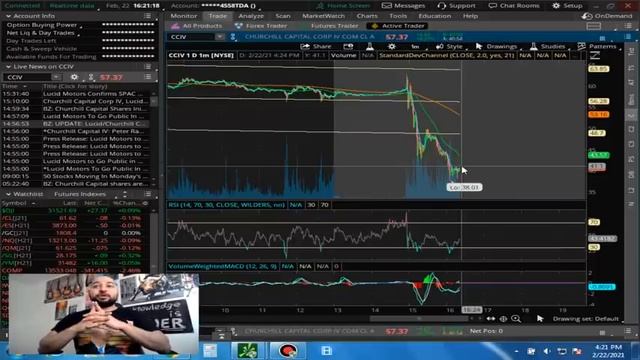640x360 pixels.
Task: Open Chat Rooms
Action: (514, 6)
